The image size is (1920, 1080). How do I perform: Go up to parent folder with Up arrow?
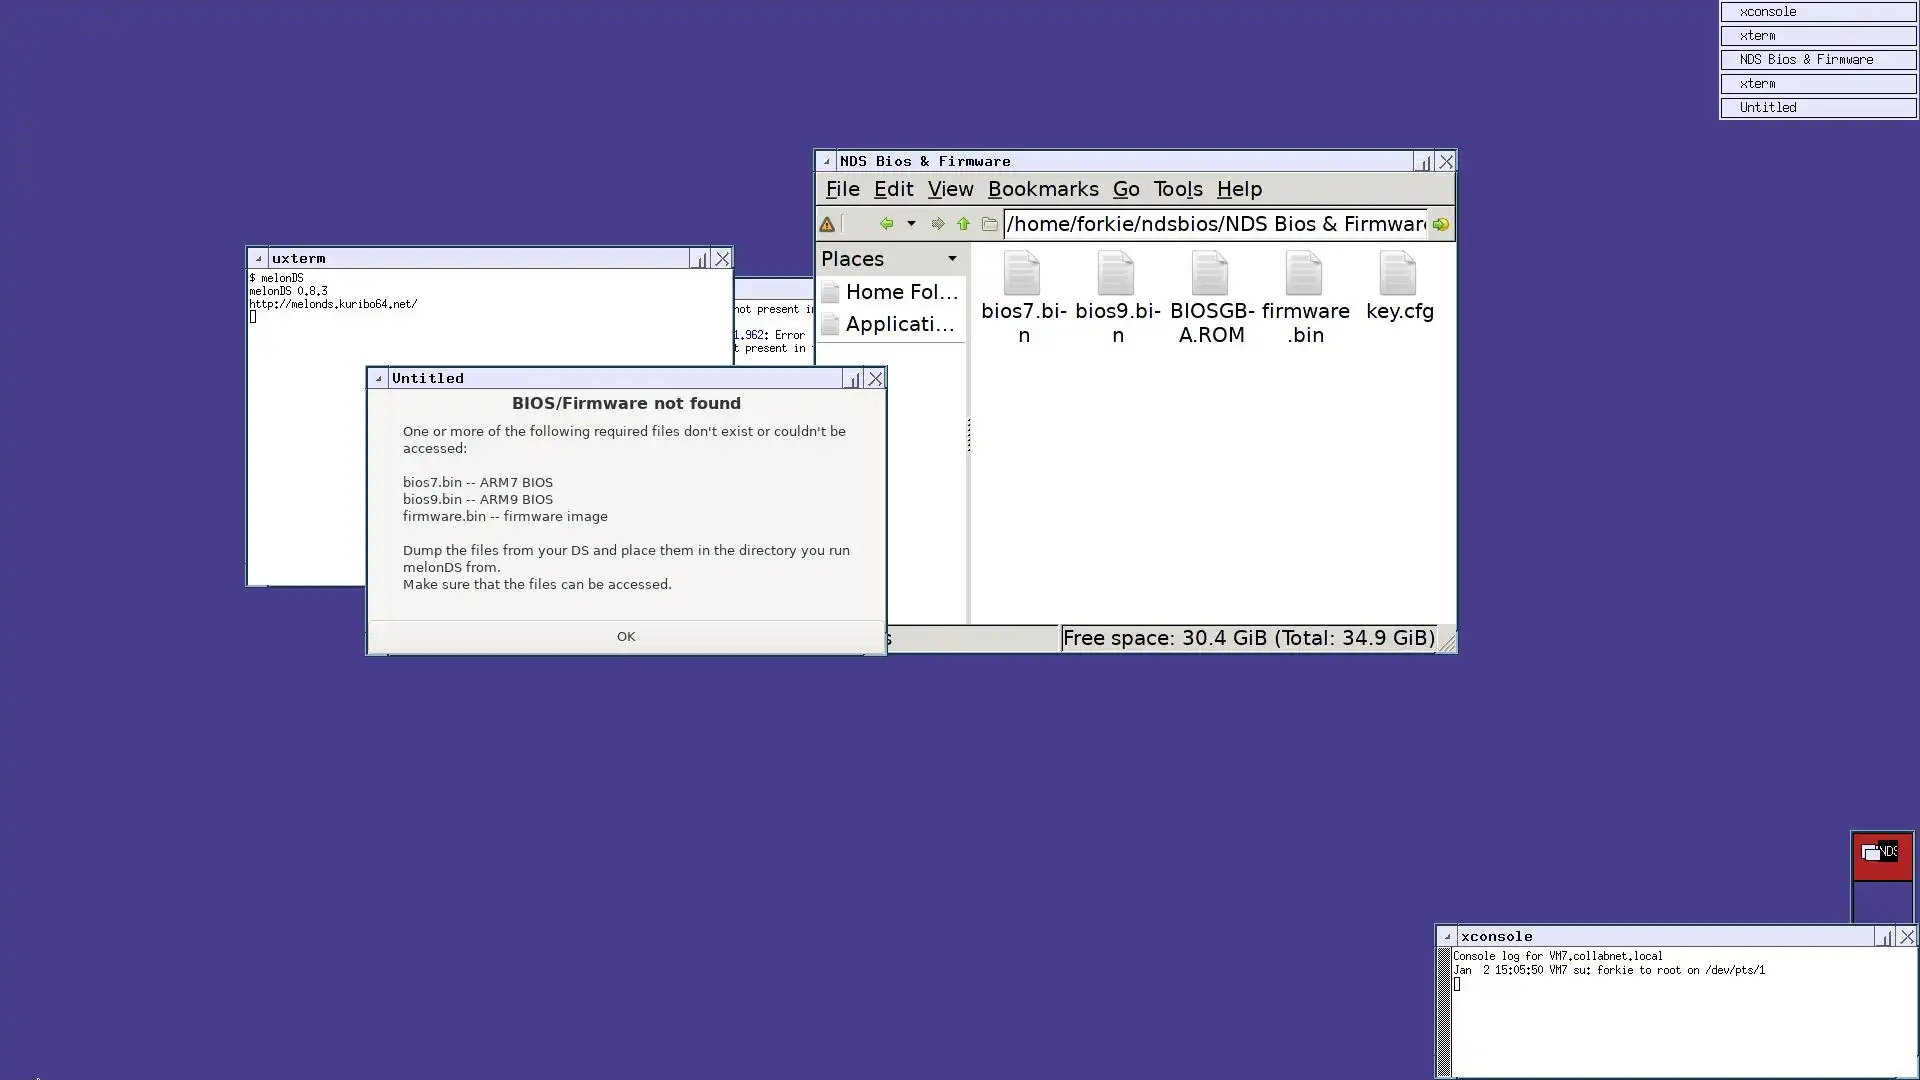(x=963, y=224)
